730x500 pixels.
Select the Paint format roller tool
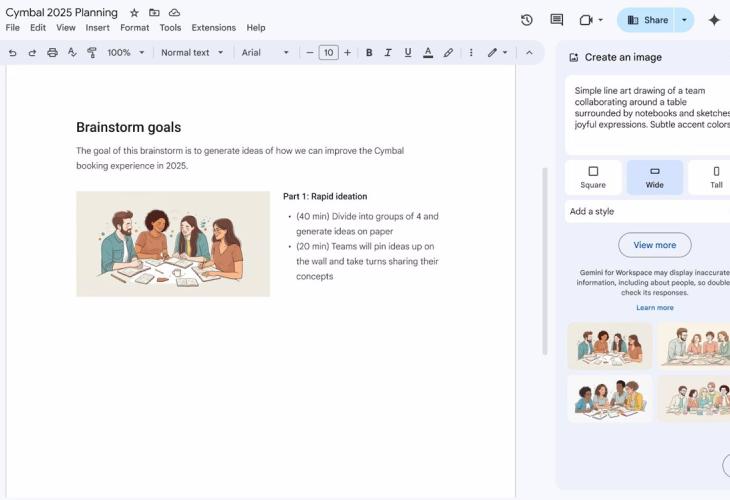click(x=92, y=53)
